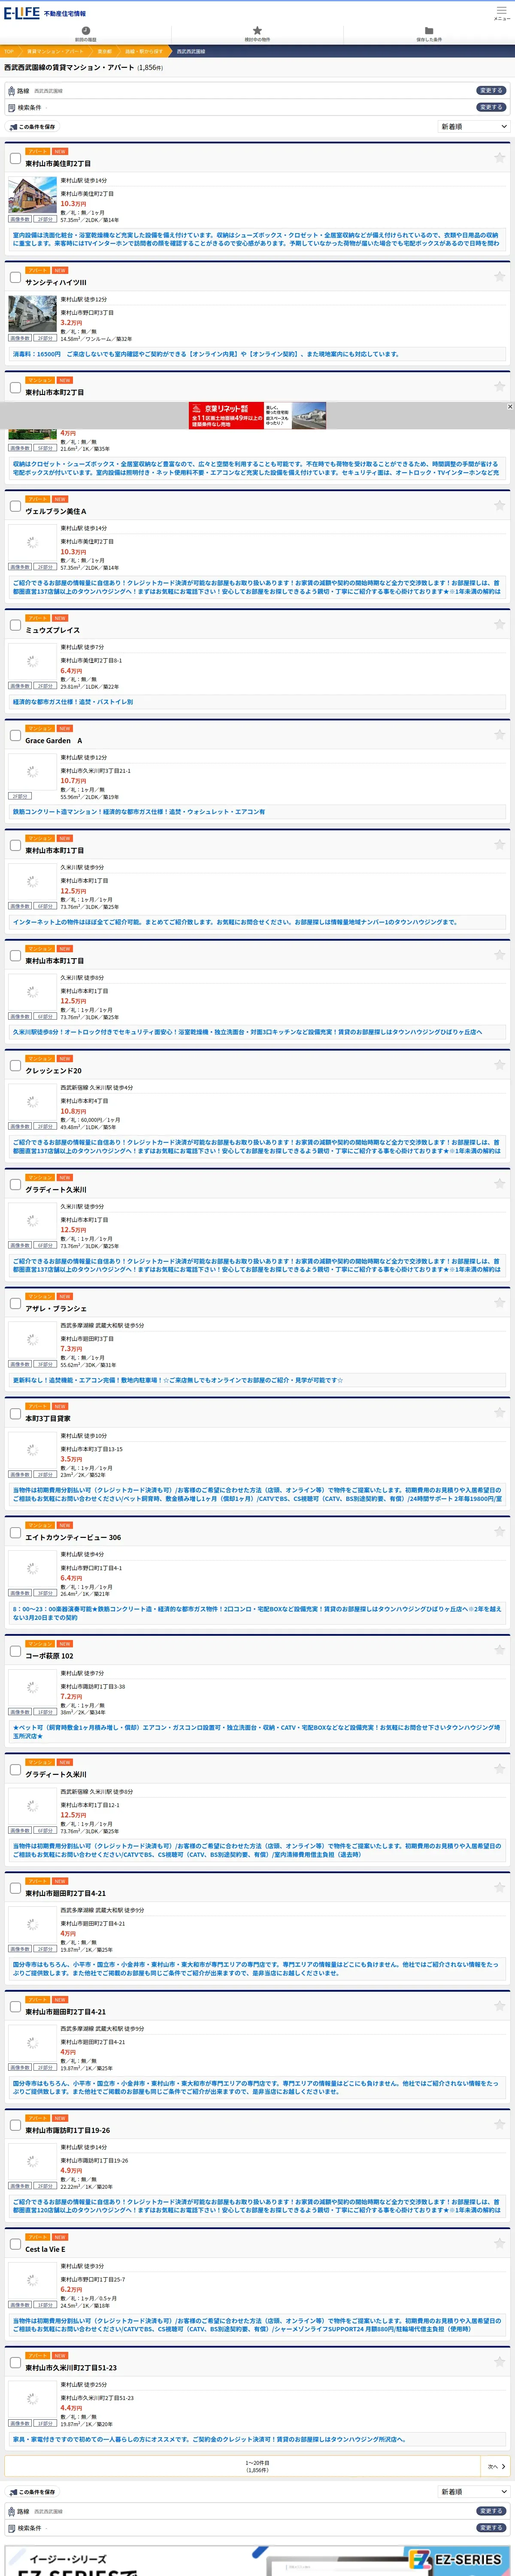Favorite star for Grace Garden A listing
The image size is (515, 2576).
(x=499, y=735)
